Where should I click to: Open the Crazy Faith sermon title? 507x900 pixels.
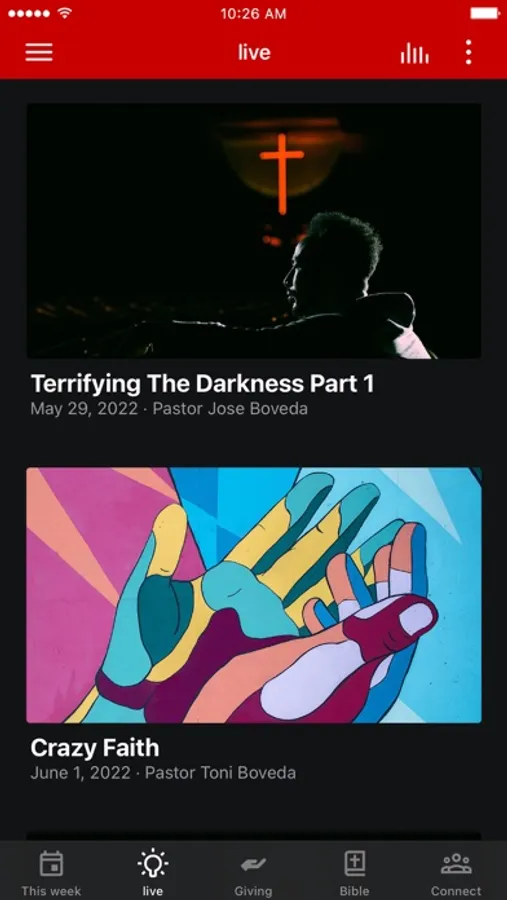click(95, 748)
